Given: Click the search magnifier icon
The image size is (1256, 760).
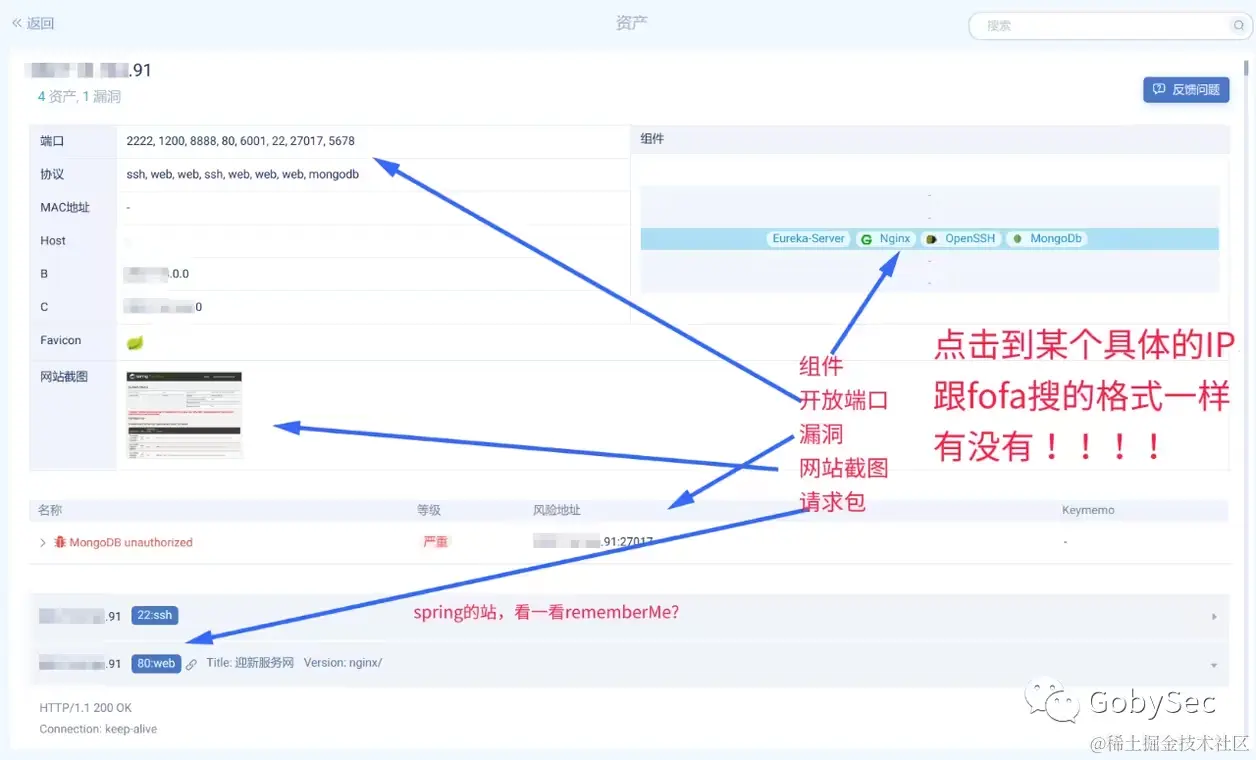Looking at the screenshot, I should [1238, 26].
